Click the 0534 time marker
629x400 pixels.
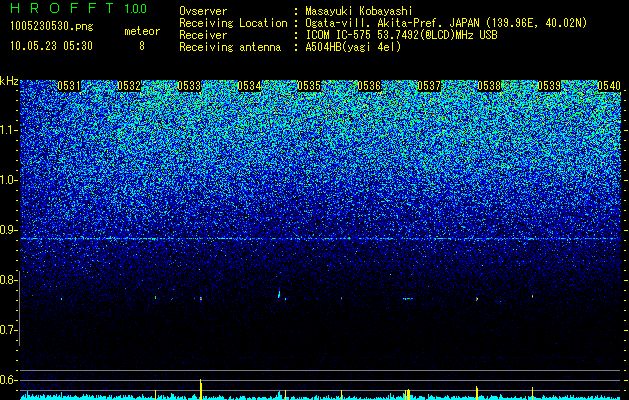pyautogui.click(x=249, y=86)
